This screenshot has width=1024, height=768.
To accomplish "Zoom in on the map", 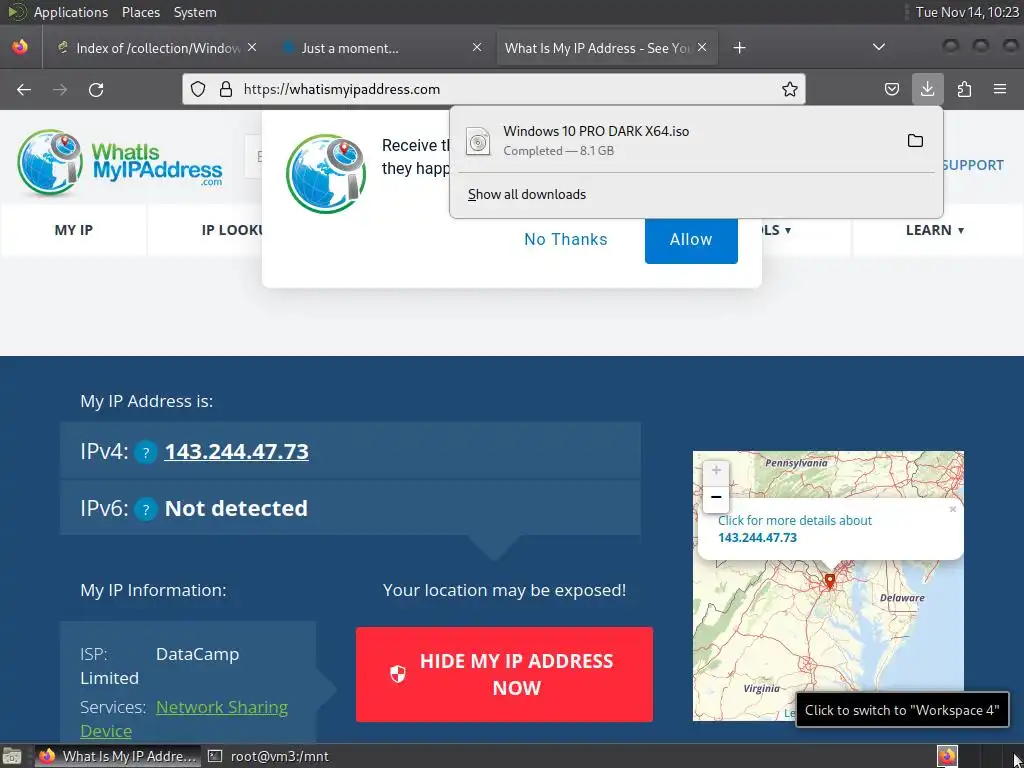I will [716, 470].
